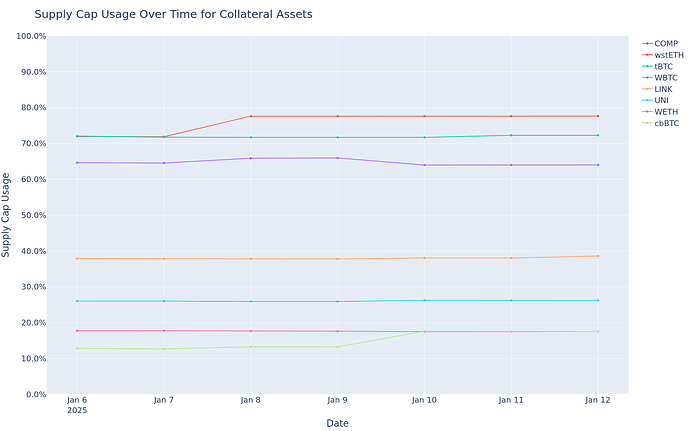Toggle COMP trace in the legend
The width and height of the screenshot is (690, 431).
[665, 43]
